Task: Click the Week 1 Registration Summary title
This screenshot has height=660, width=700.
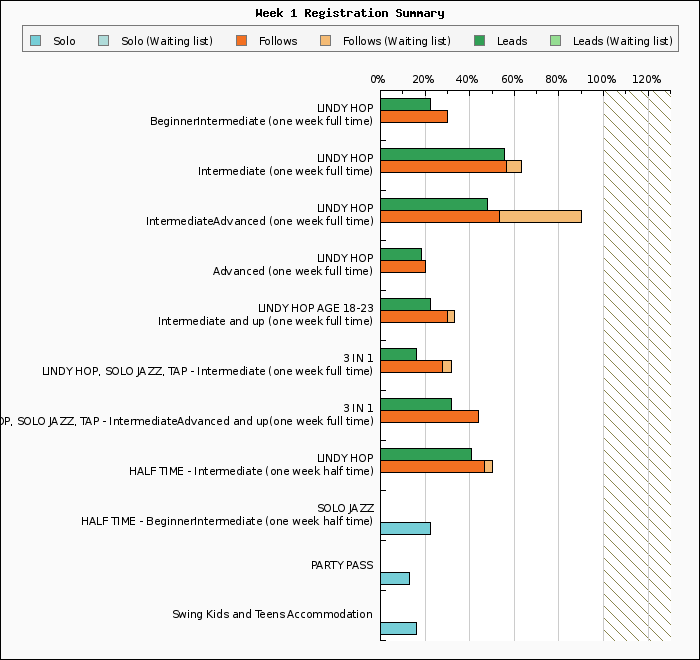Action: click(350, 13)
